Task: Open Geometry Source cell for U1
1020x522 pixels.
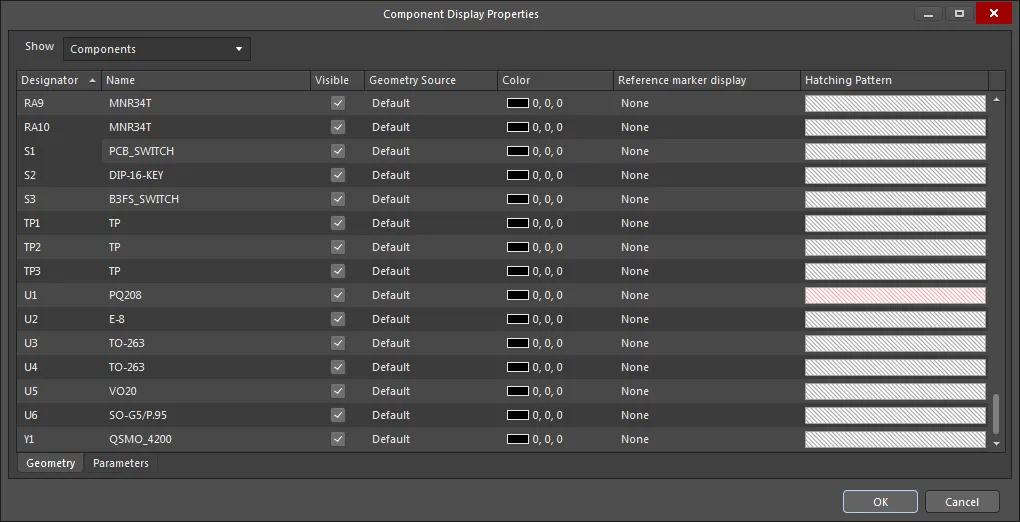Action: coord(431,295)
